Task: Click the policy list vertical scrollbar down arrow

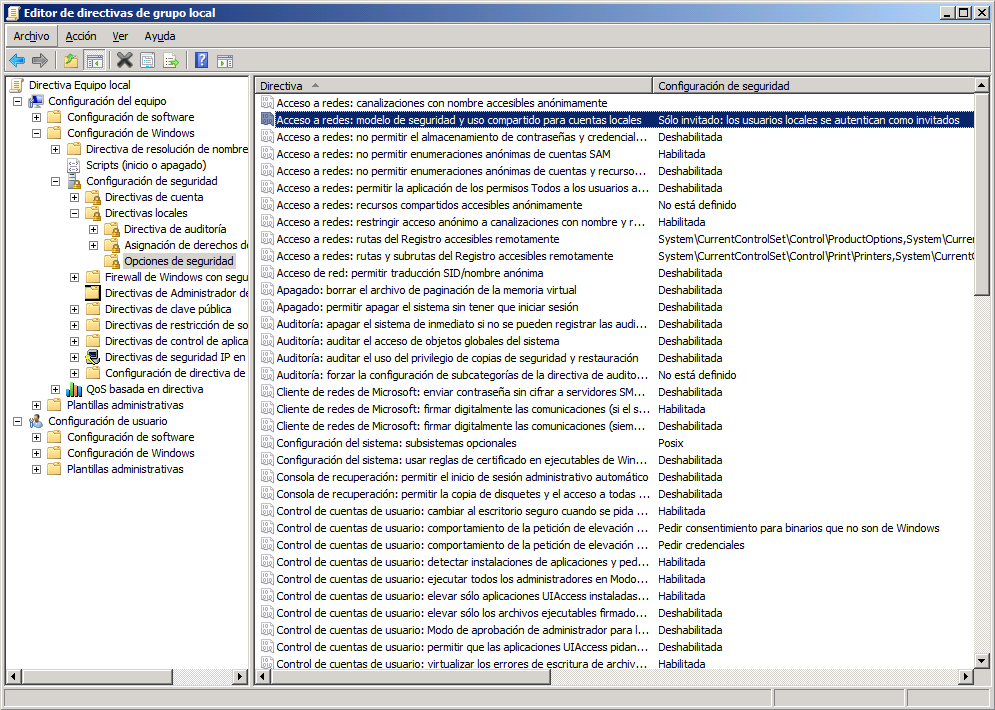Action: click(x=982, y=661)
